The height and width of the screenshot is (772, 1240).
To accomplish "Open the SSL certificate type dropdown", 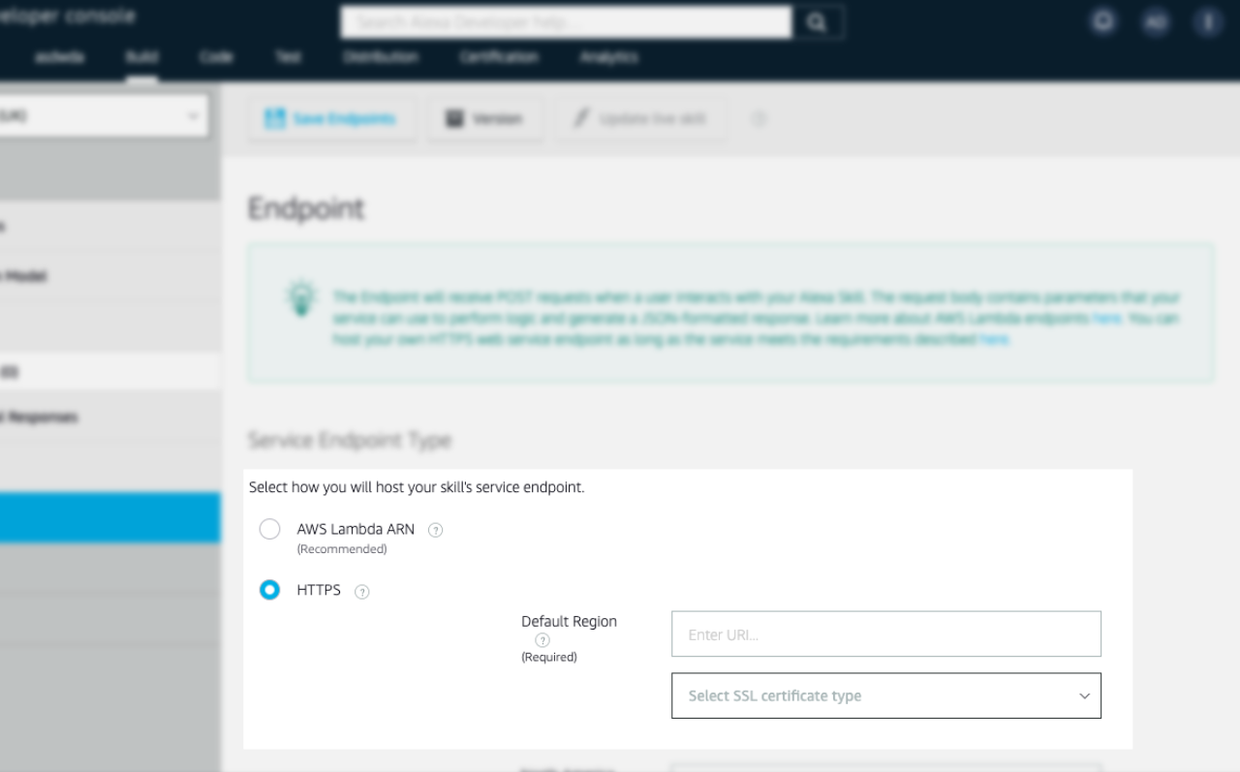I will click(x=886, y=695).
